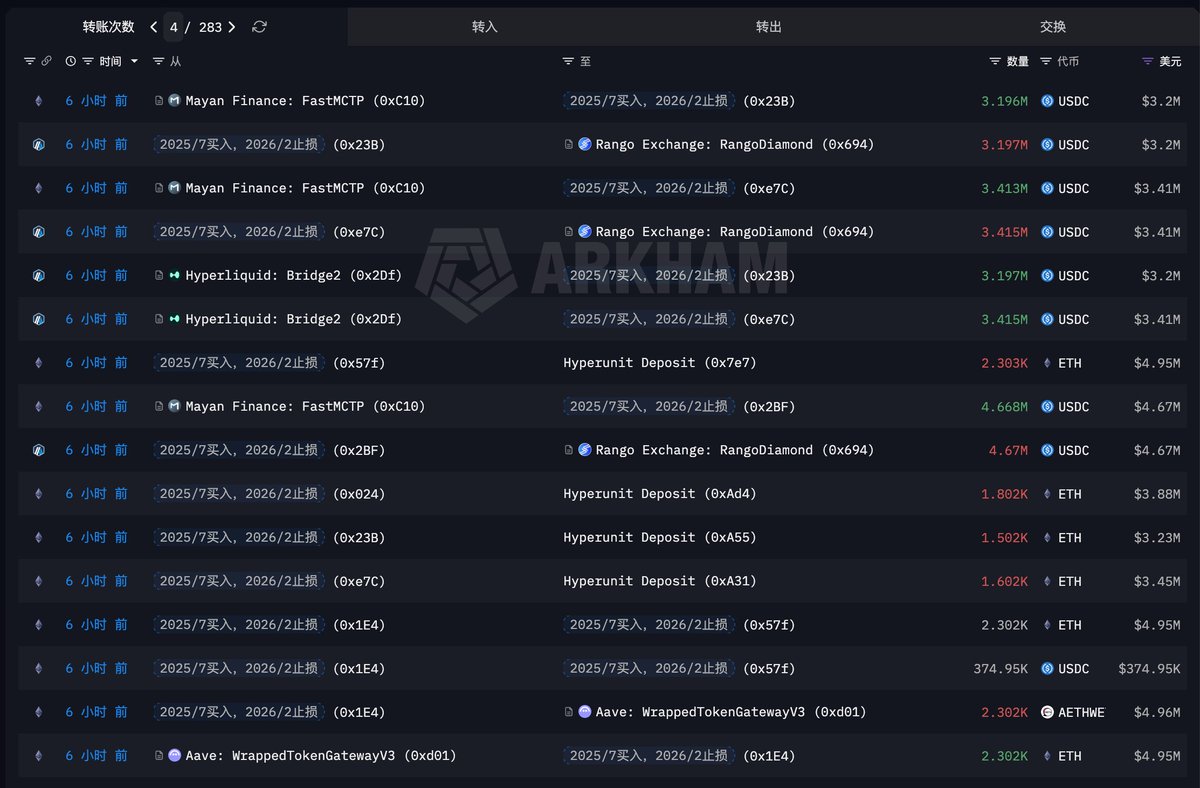The image size is (1200, 788).
Task: Switch to the 转出 tab
Action: click(x=769, y=27)
